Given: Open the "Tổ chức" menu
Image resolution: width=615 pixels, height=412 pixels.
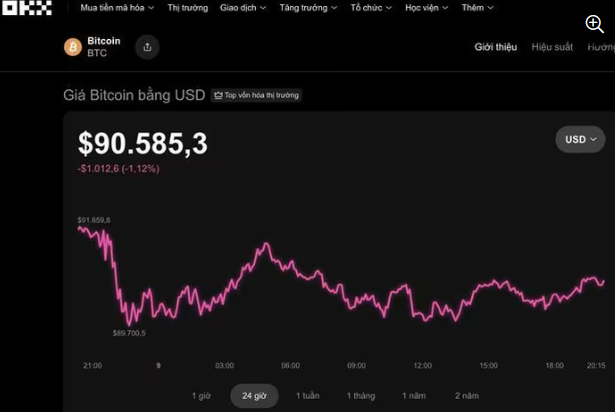Looking at the screenshot, I should coord(372,8).
